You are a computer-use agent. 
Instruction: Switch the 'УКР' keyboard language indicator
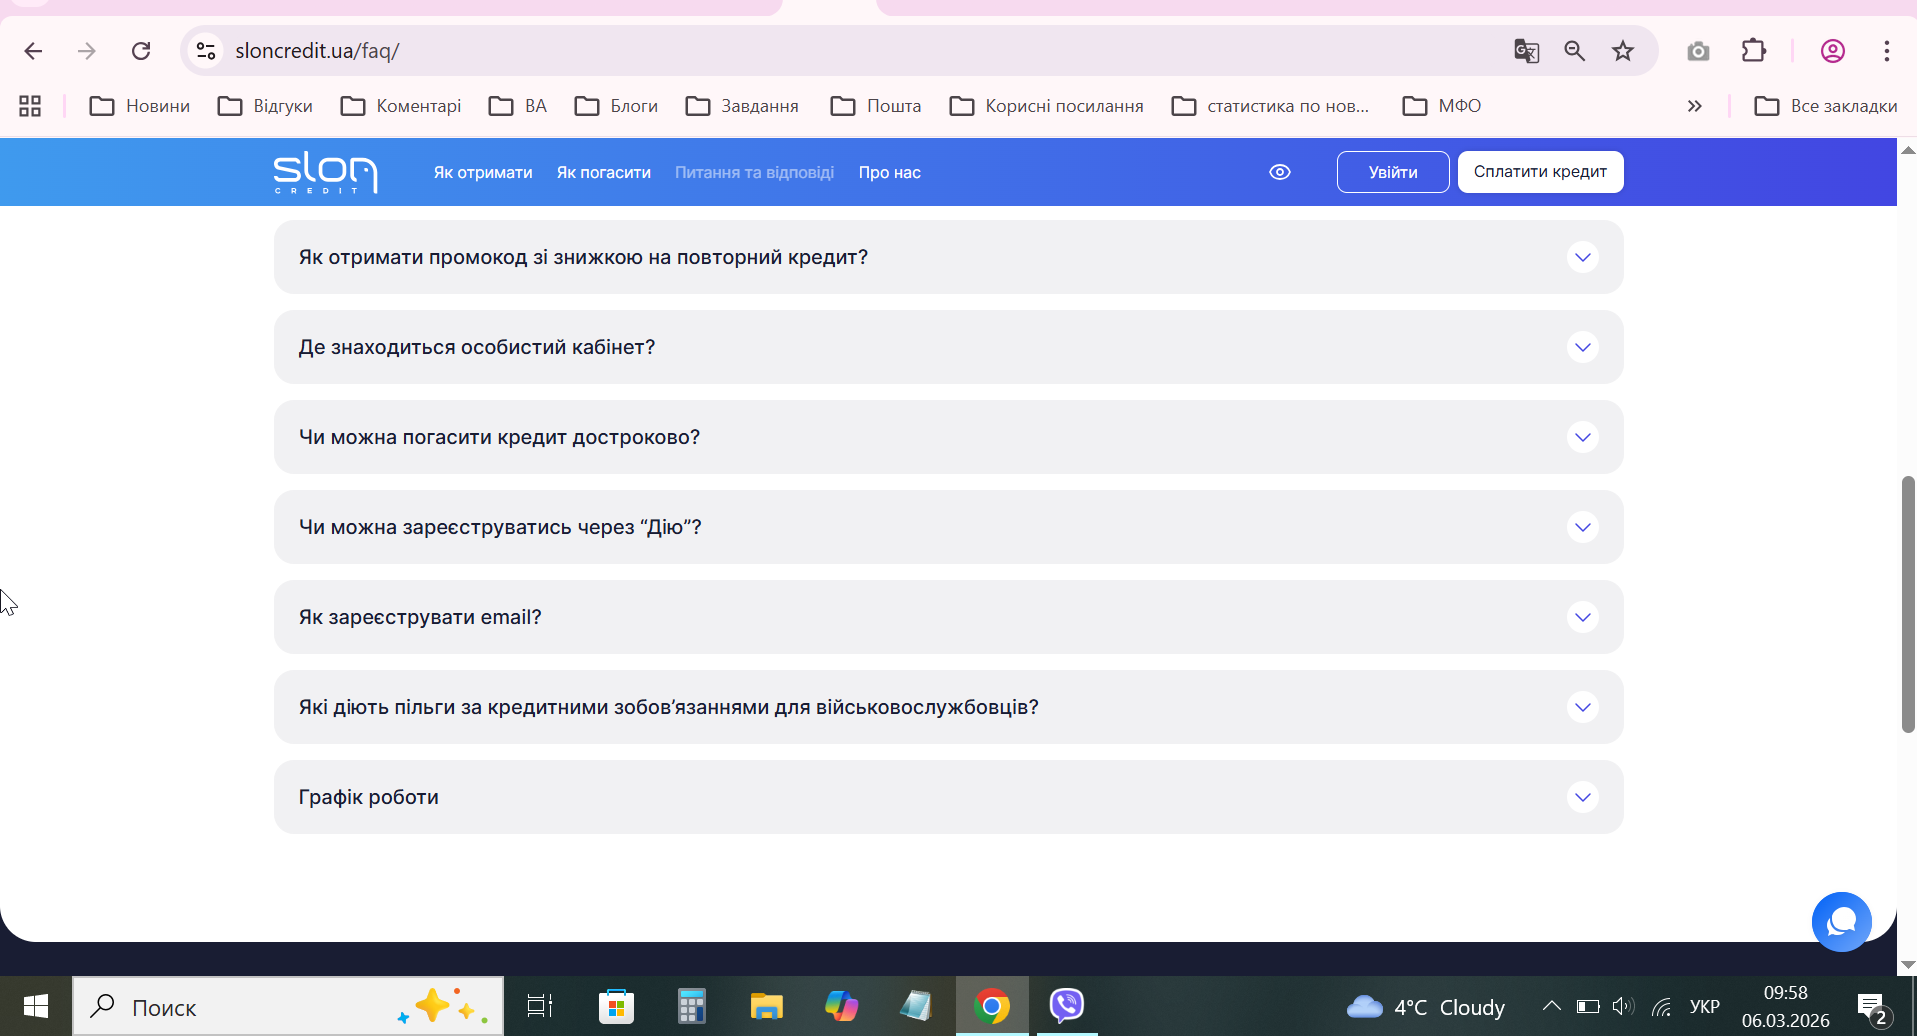click(x=1704, y=1006)
